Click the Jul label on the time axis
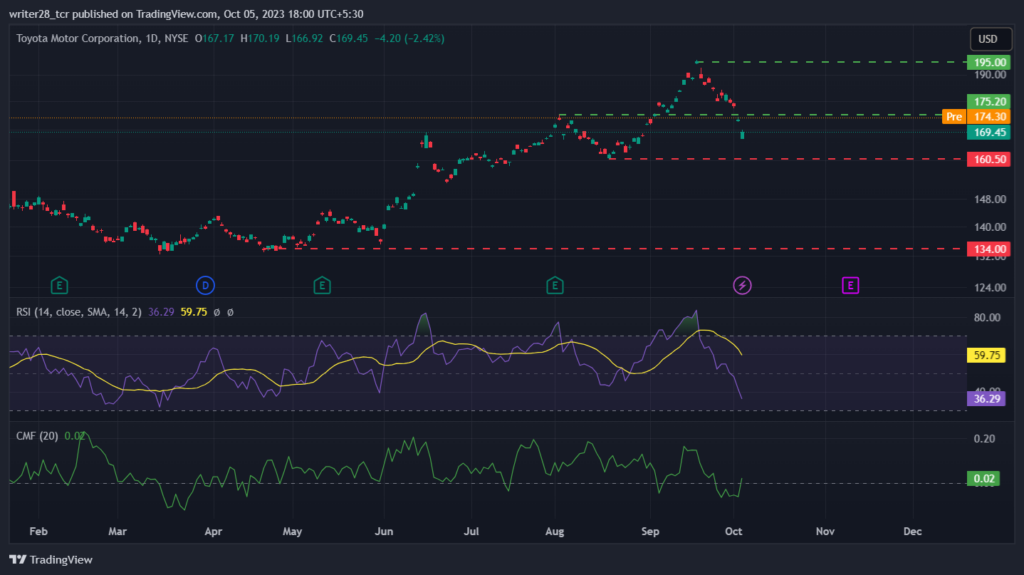1024x575 pixels. click(471, 531)
